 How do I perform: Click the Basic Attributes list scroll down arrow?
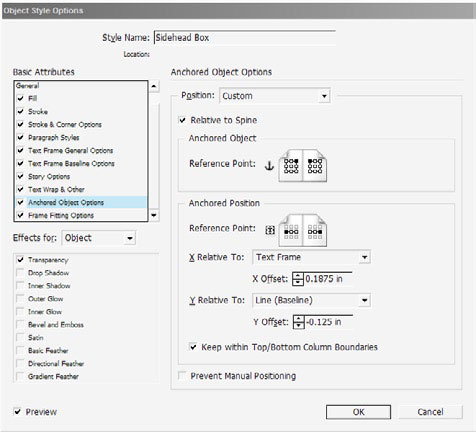tap(154, 215)
